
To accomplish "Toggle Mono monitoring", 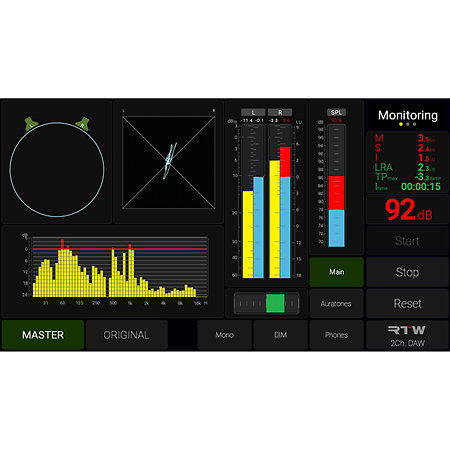I will [224, 335].
